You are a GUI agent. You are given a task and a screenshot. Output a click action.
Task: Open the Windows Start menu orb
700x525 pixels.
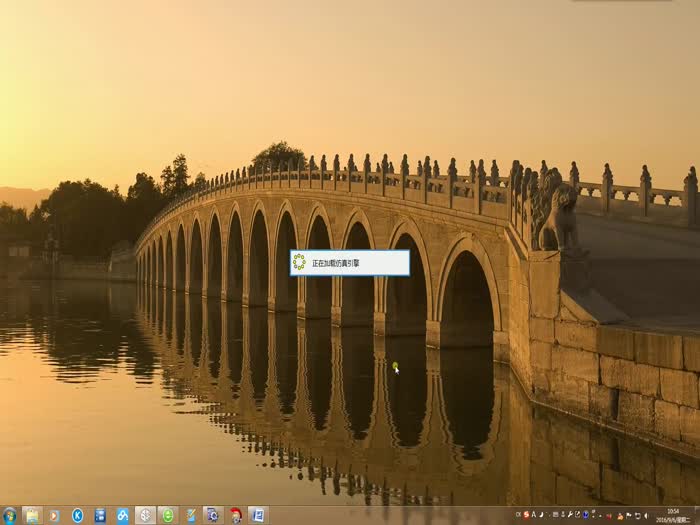point(9,515)
